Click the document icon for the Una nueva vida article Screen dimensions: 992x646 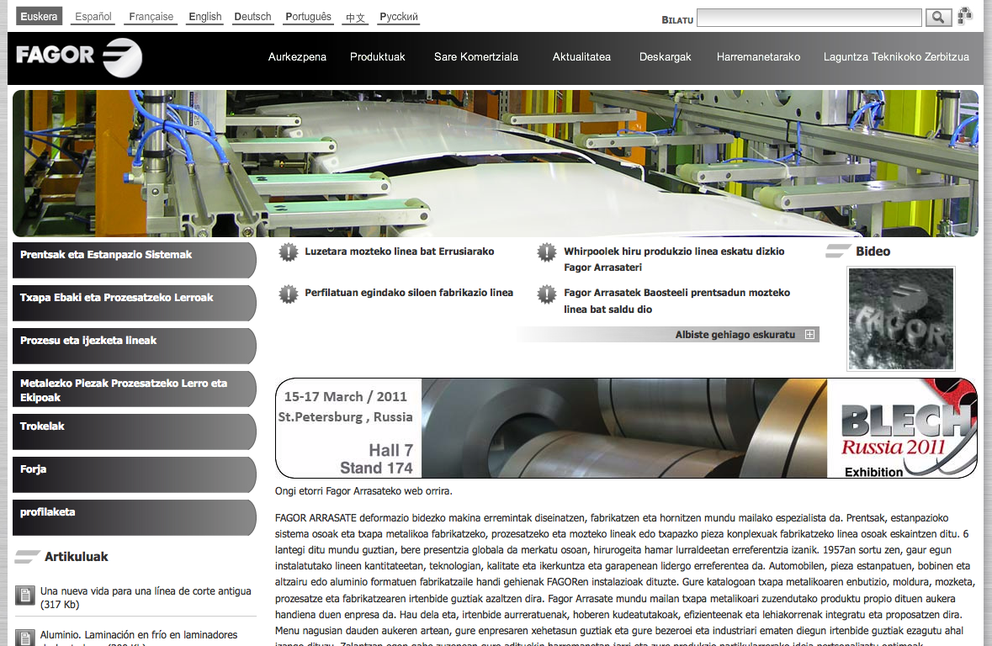(x=25, y=595)
